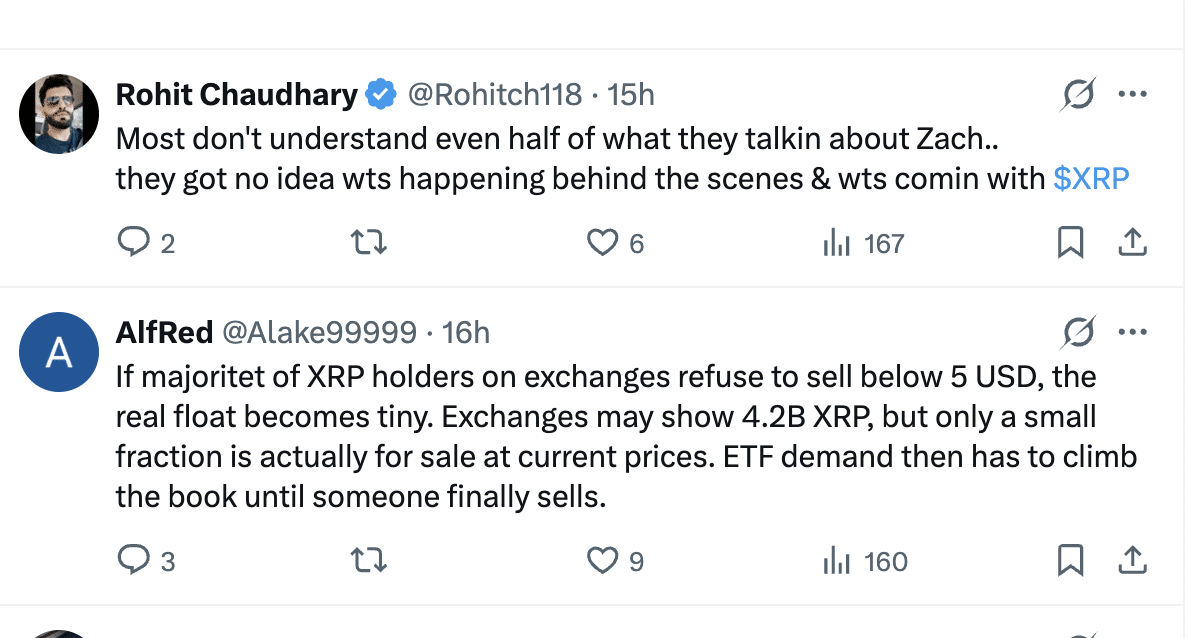Open Grok icon on AlfRed's tweet
This screenshot has height=638, width=1188.
pyautogui.click(x=1078, y=332)
